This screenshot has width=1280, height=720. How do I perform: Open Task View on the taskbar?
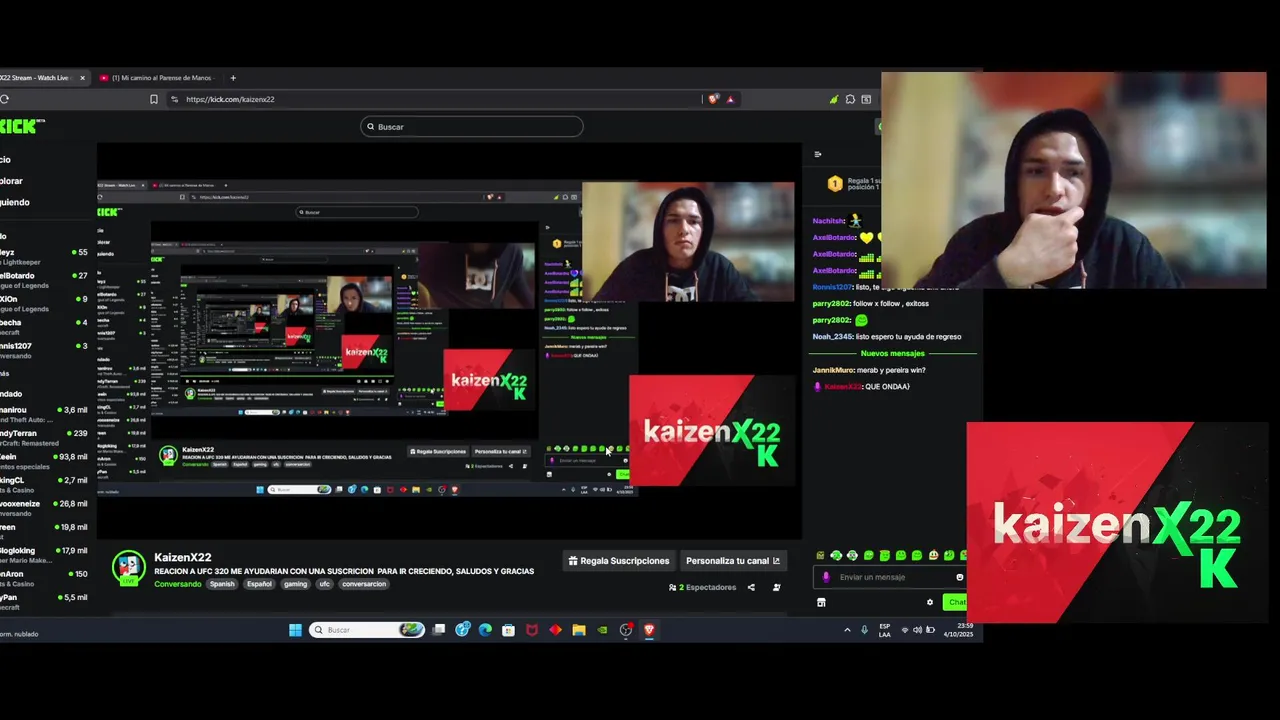pos(439,630)
